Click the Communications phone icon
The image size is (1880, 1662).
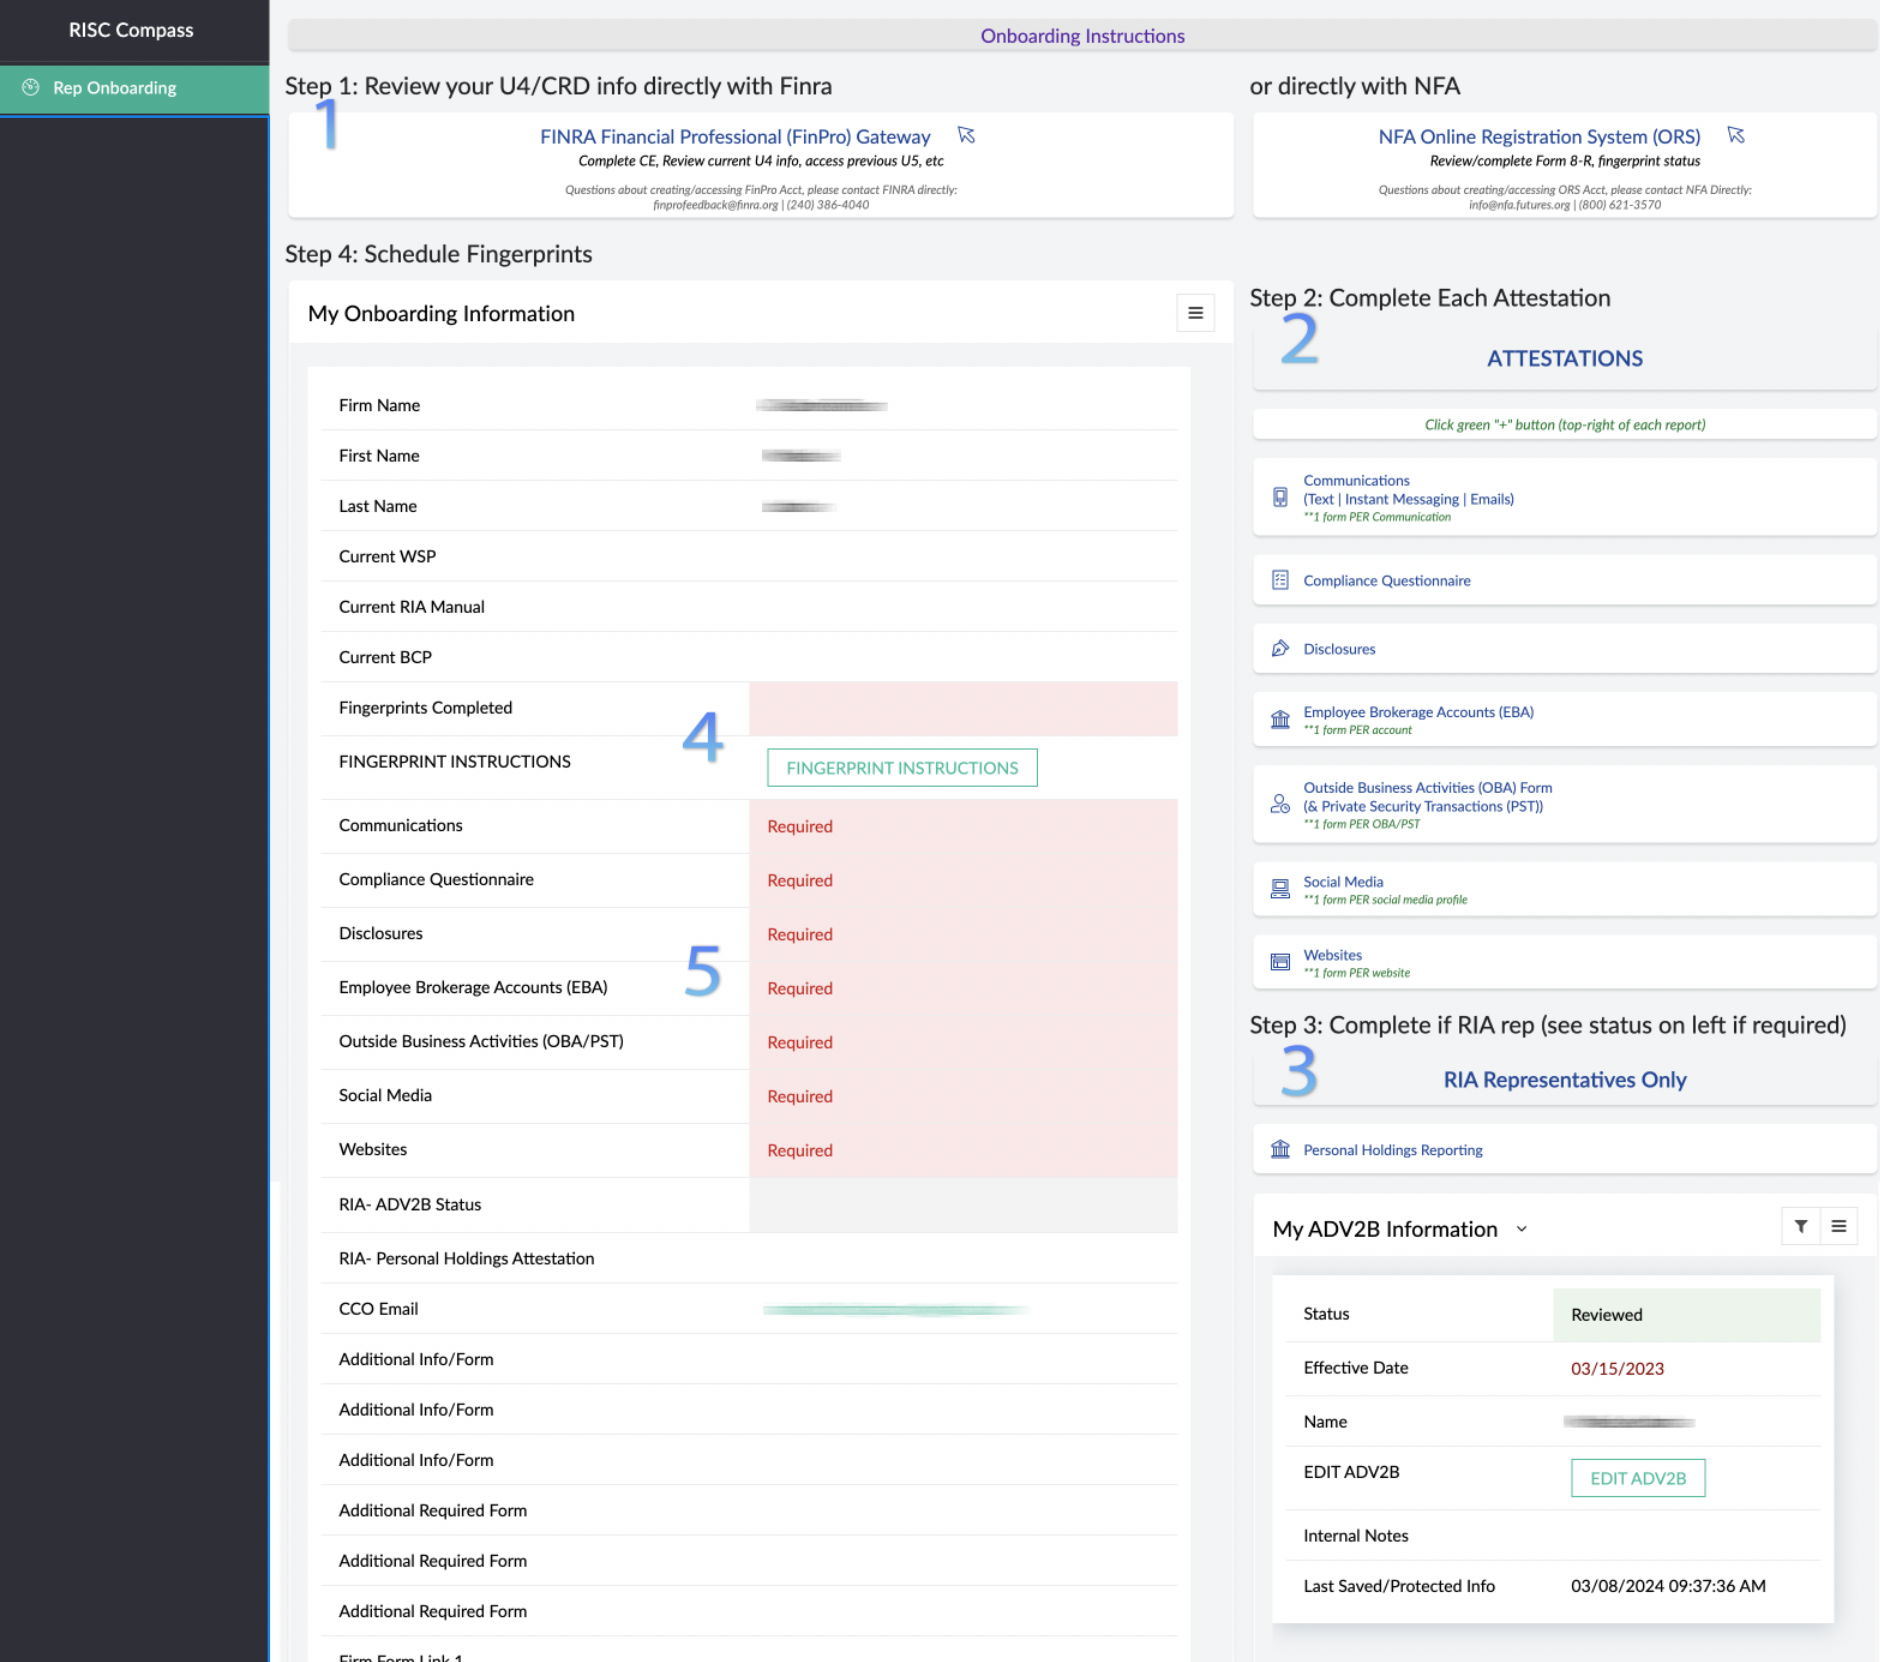pos(1280,498)
